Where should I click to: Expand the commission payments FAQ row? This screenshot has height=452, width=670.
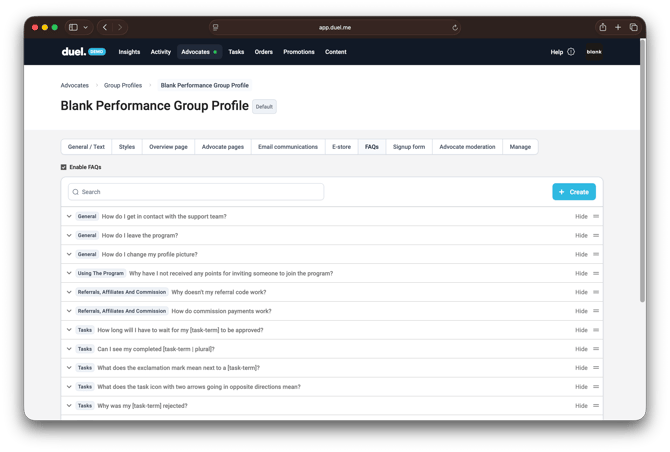(x=69, y=311)
